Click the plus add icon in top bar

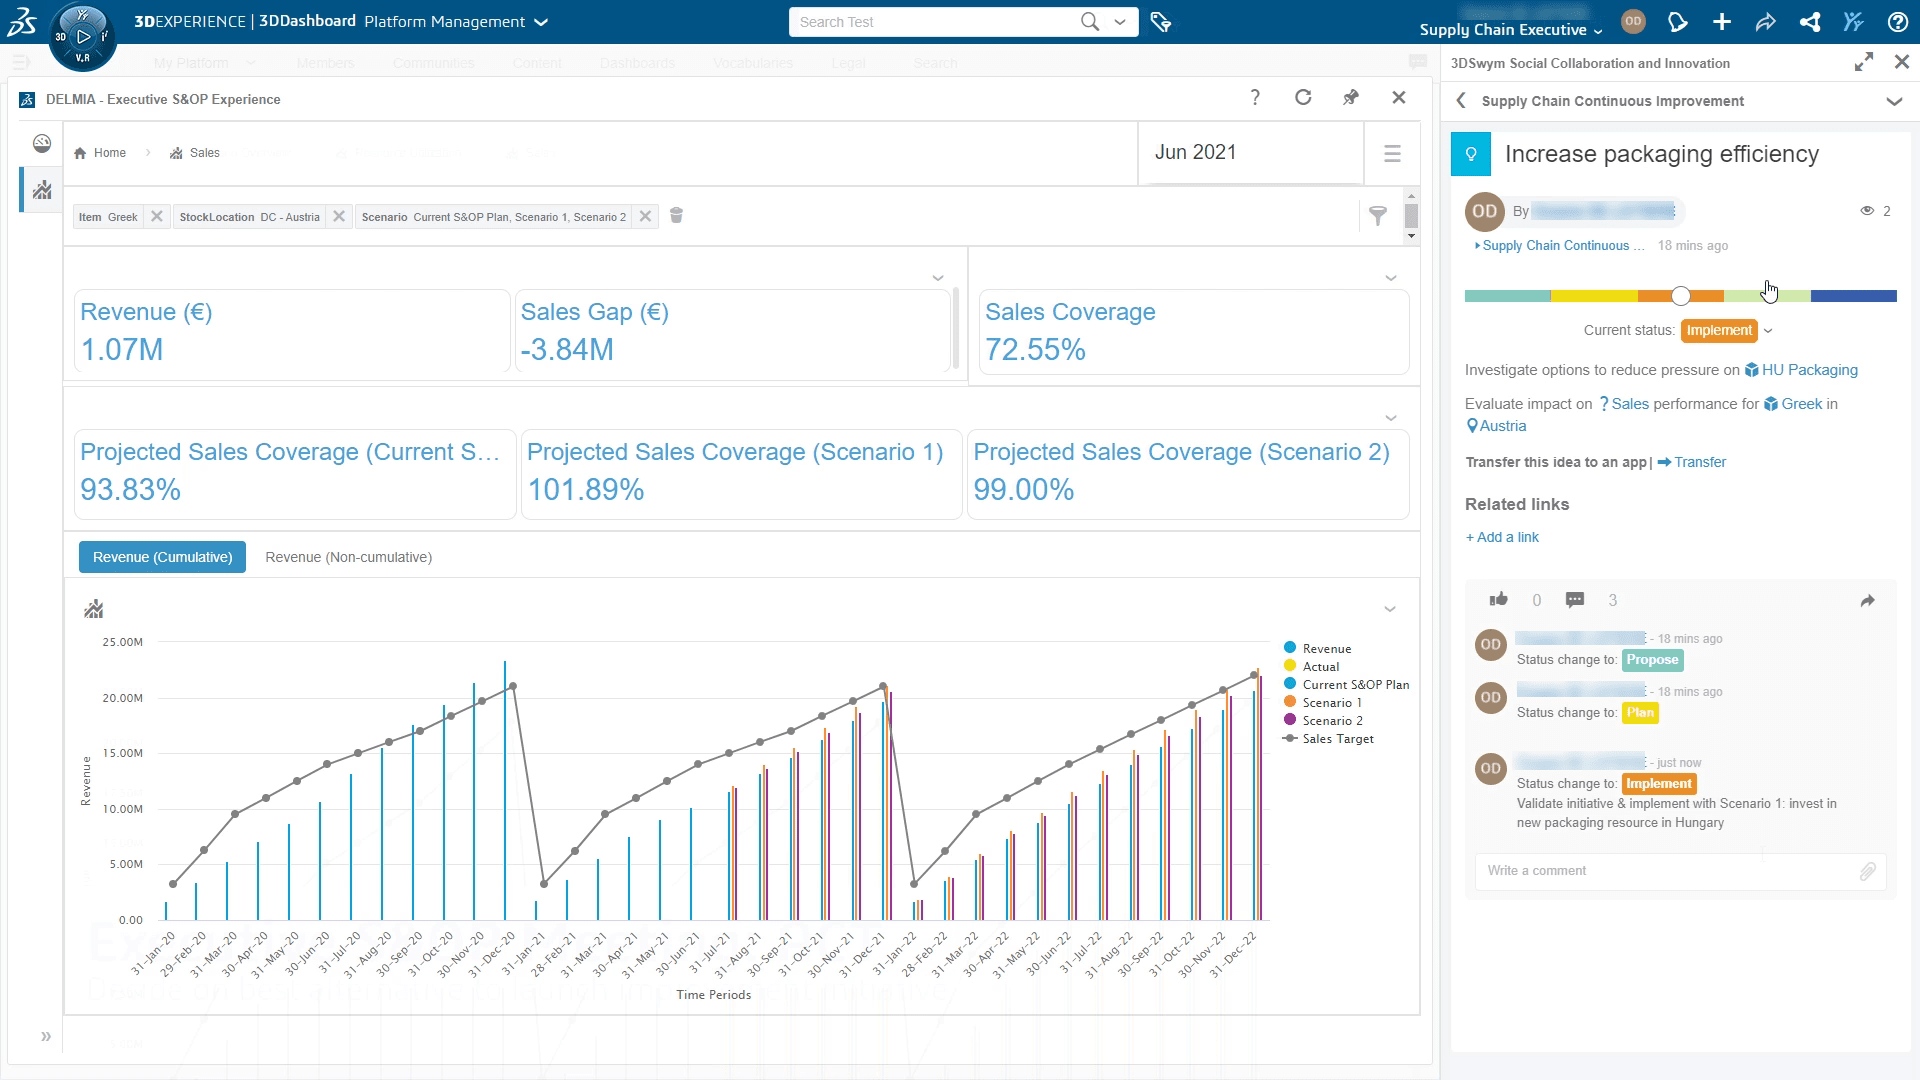tap(1722, 22)
